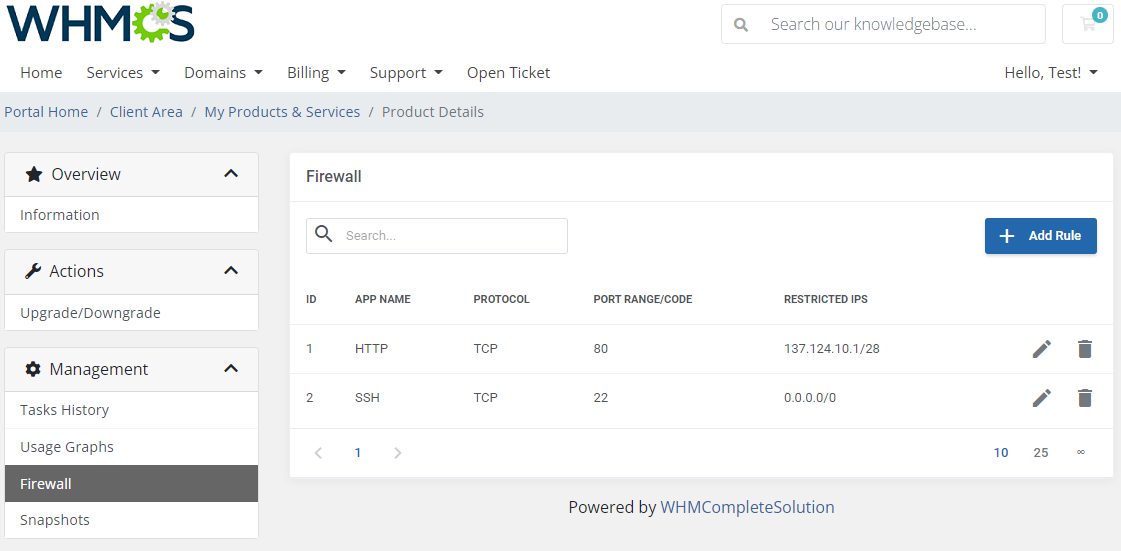Open Usage Graphs in sidebar
1121x551 pixels.
pos(132,447)
